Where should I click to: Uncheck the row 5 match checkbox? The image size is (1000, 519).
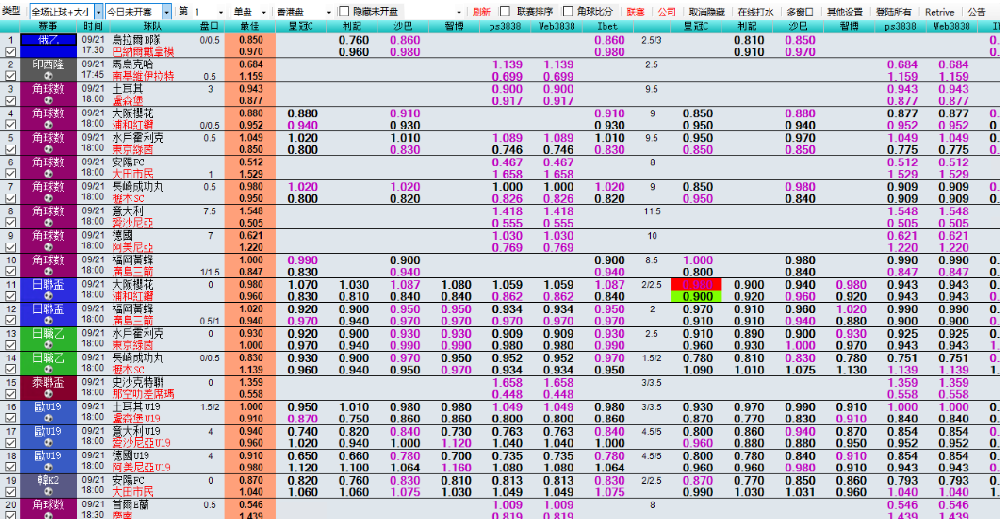point(10,149)
